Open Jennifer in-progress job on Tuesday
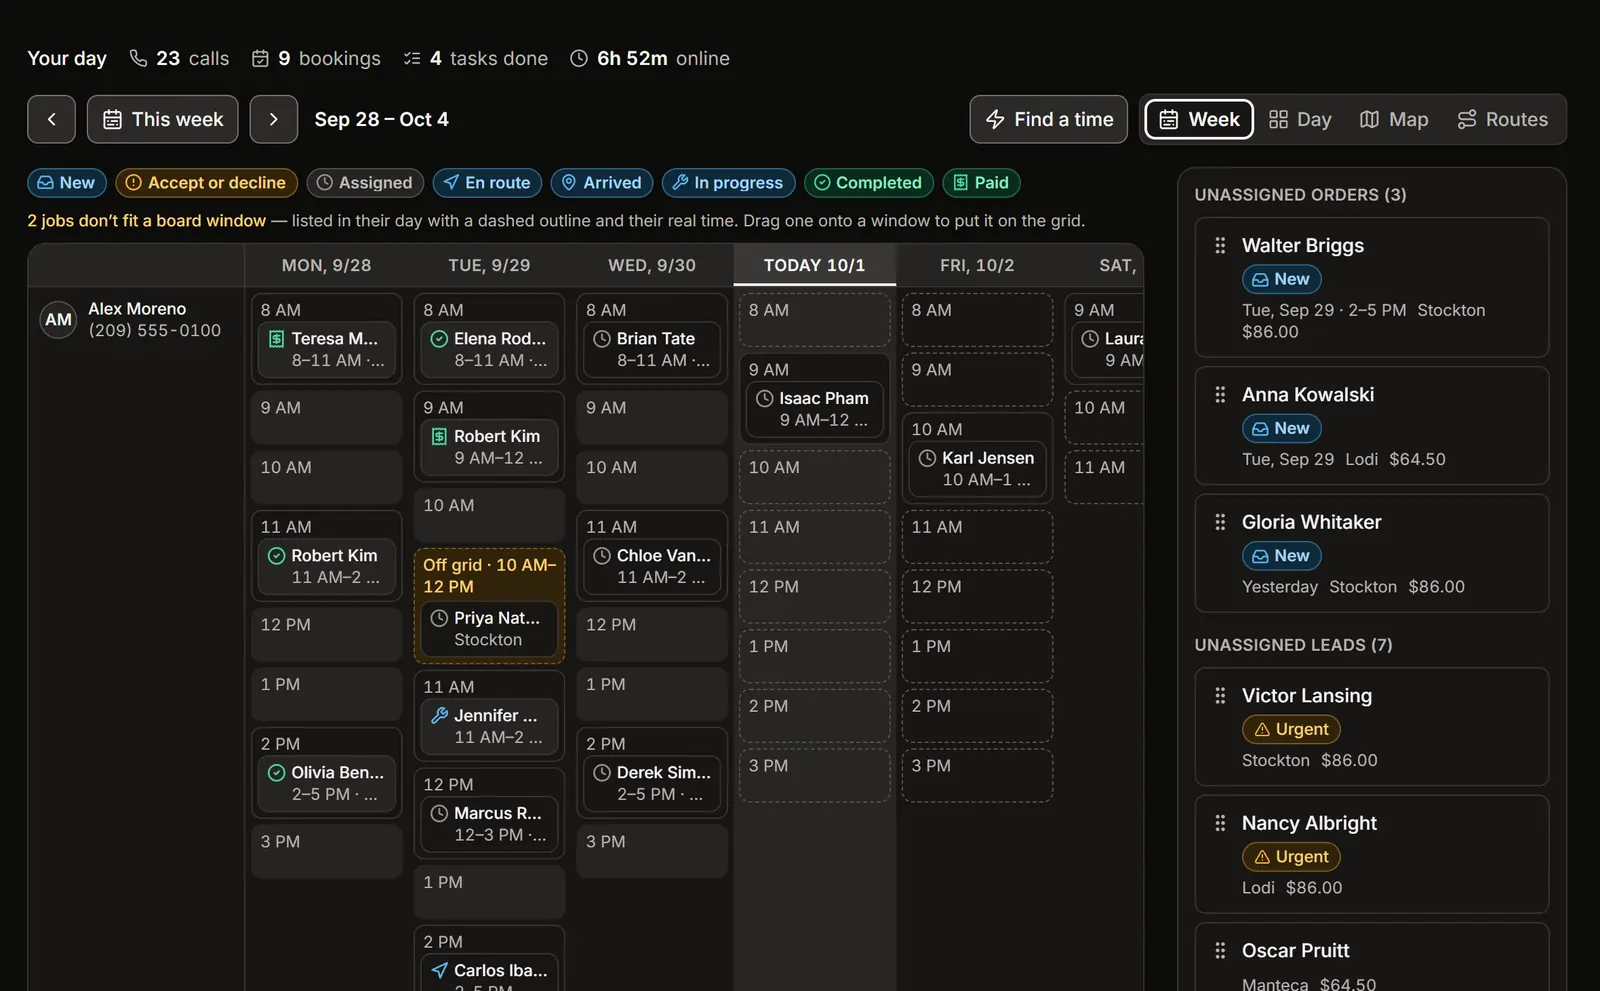1600x991 pixels. [489, 726]
